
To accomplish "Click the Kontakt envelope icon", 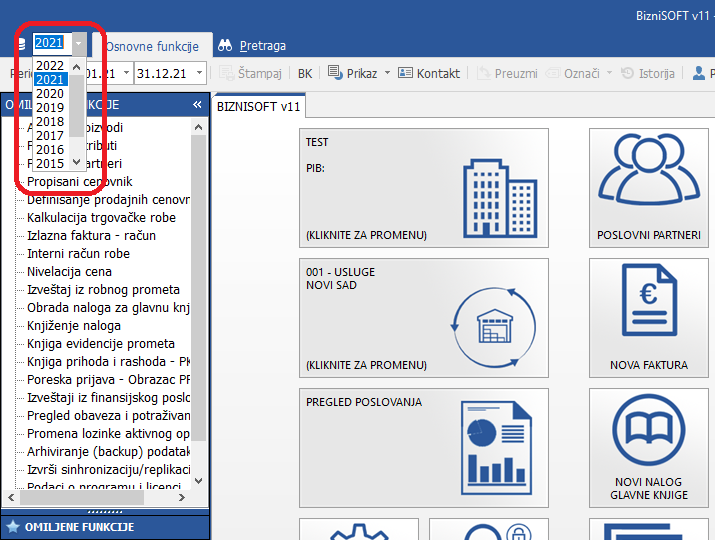I will point(406,73).
